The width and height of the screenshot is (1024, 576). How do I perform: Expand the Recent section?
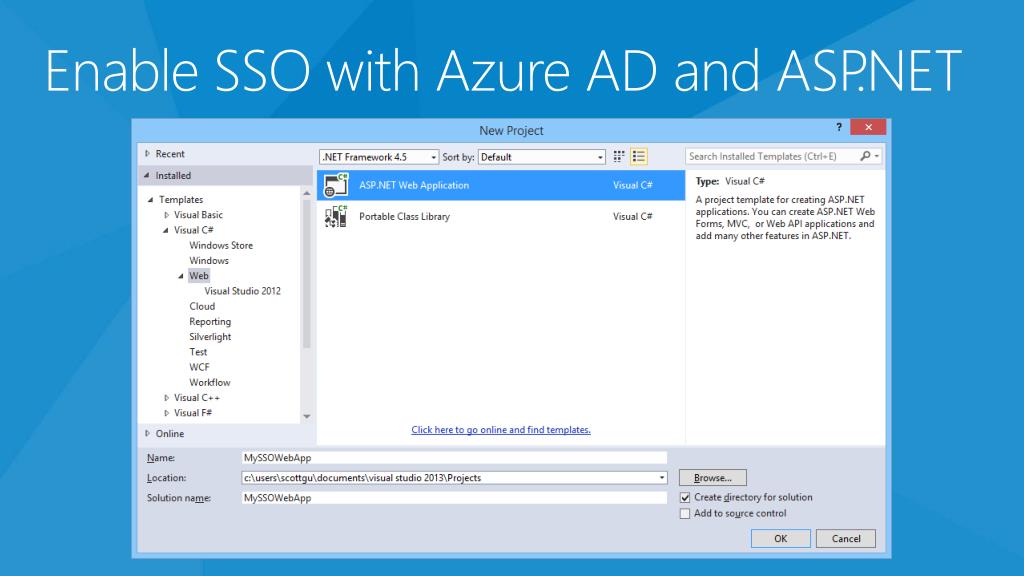[x=148, y=153]
